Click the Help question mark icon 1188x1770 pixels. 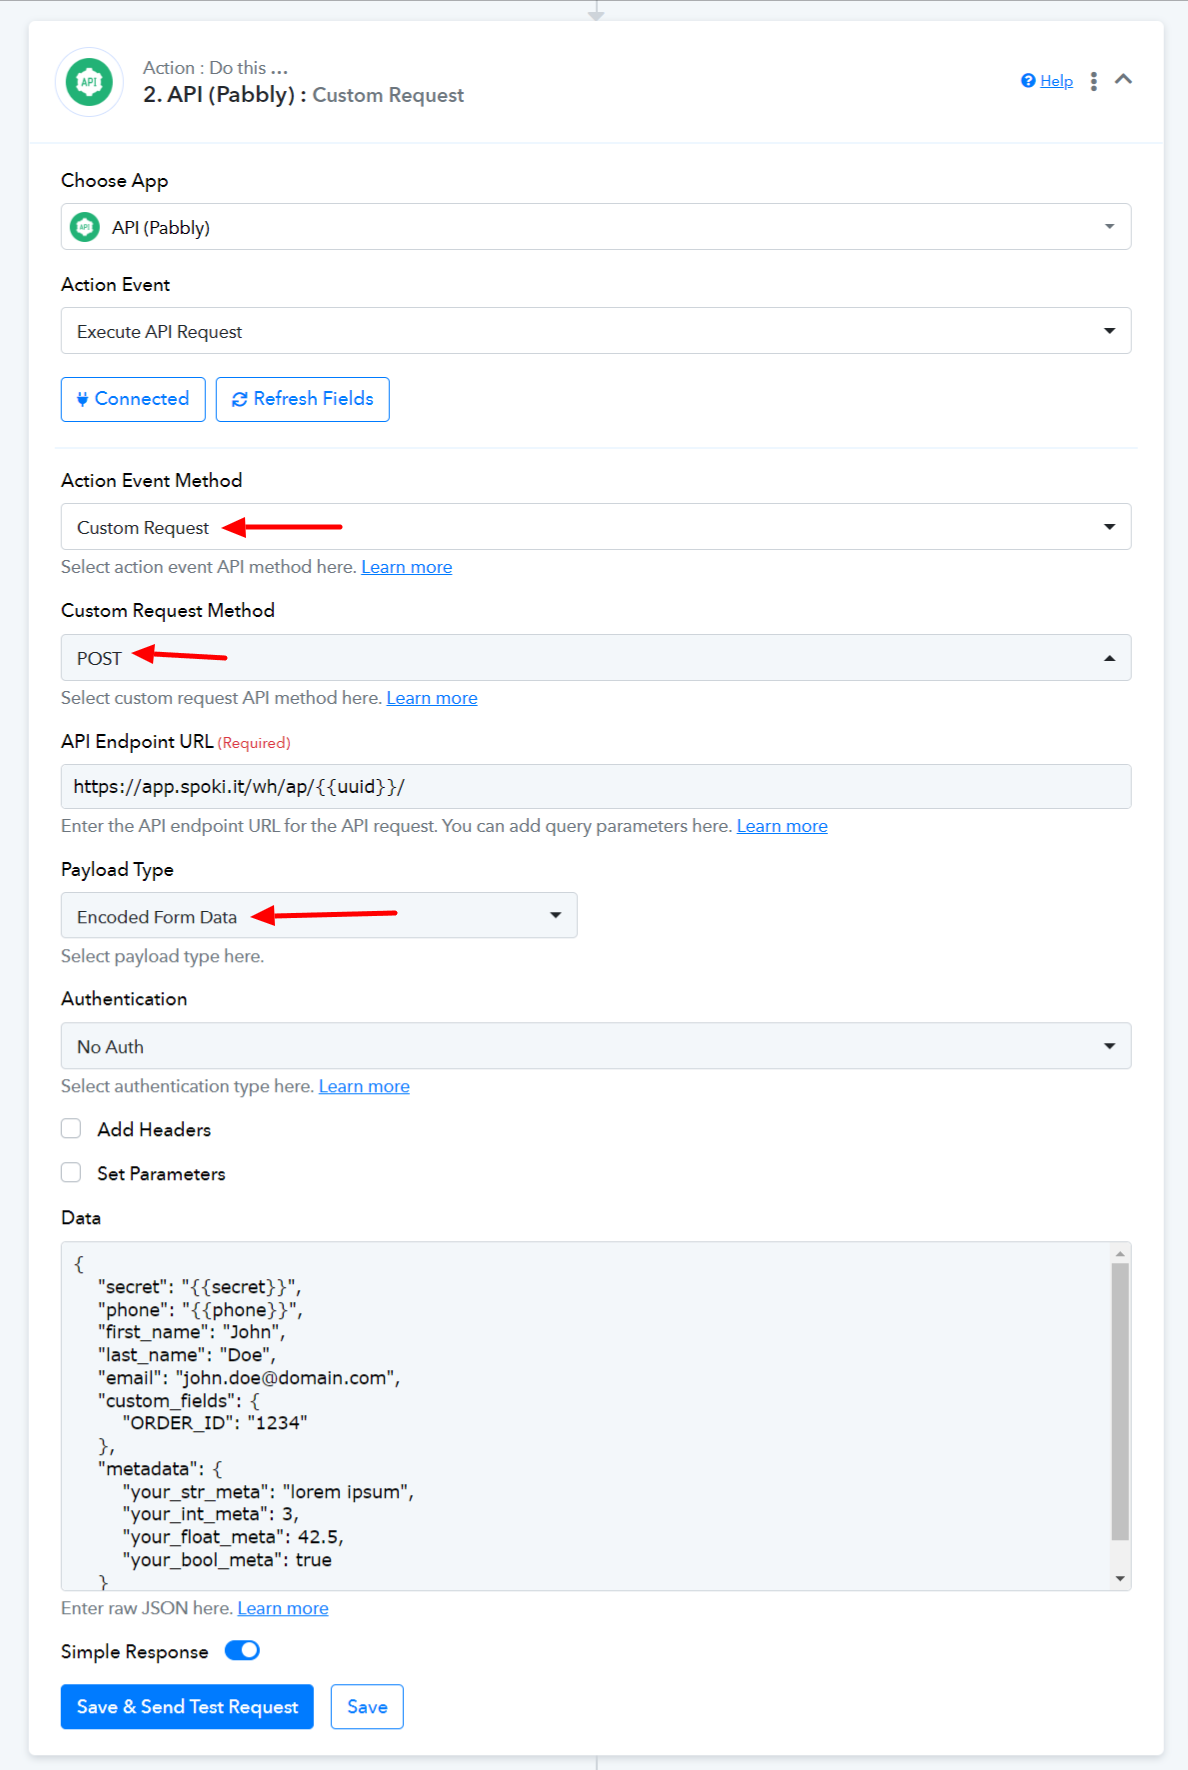(1028, 81)
